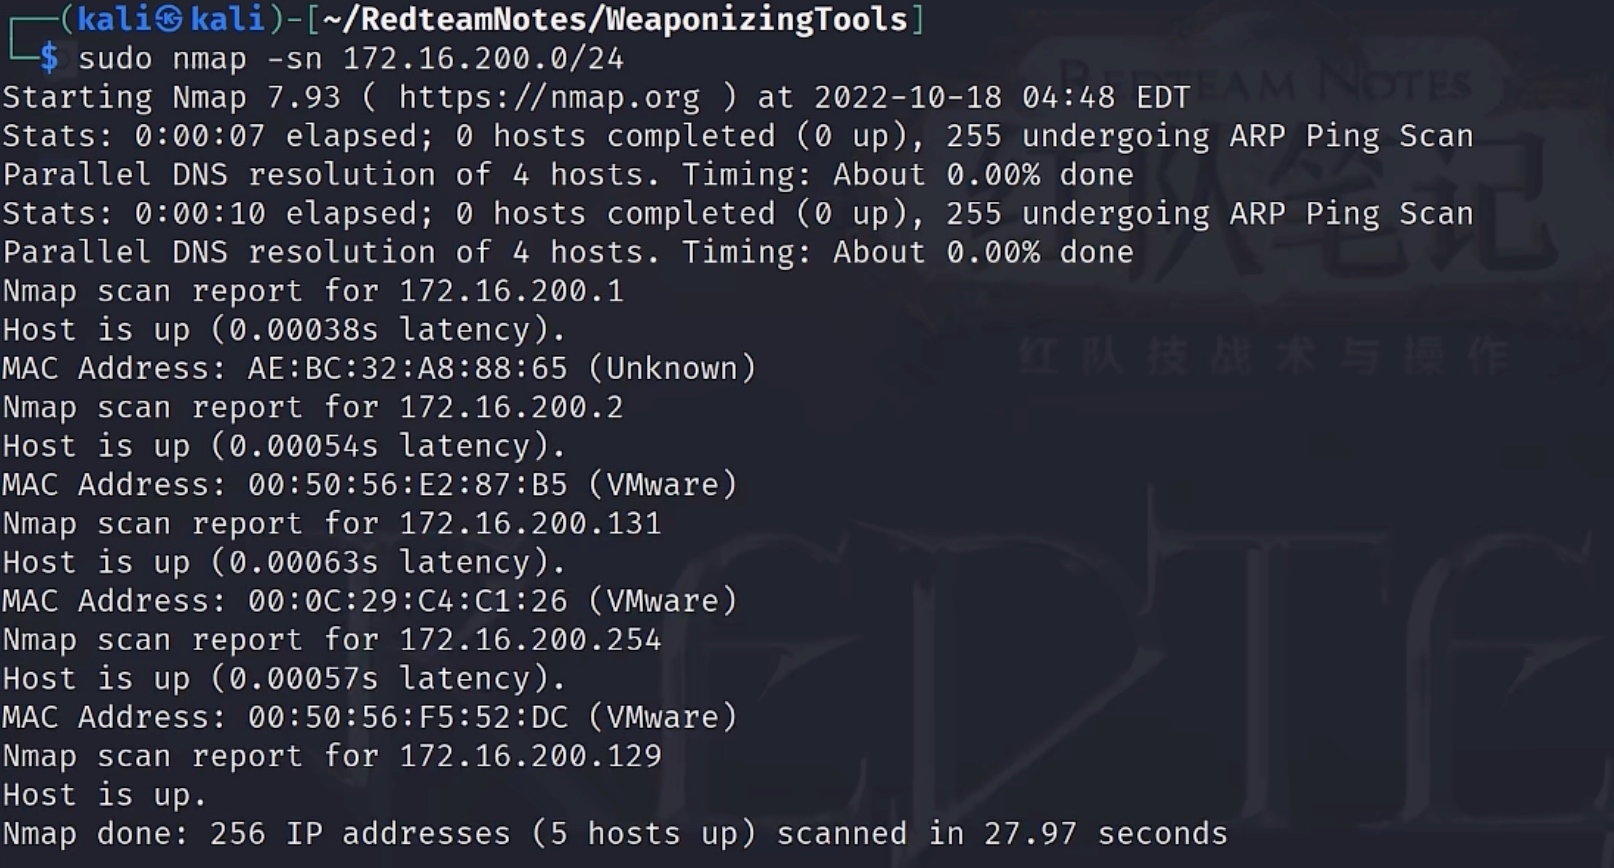Viewport: 1614px width, 868px height.
Task: Click MAC address 00:0C:29:C4:C1:26
Action: (407, 601)
